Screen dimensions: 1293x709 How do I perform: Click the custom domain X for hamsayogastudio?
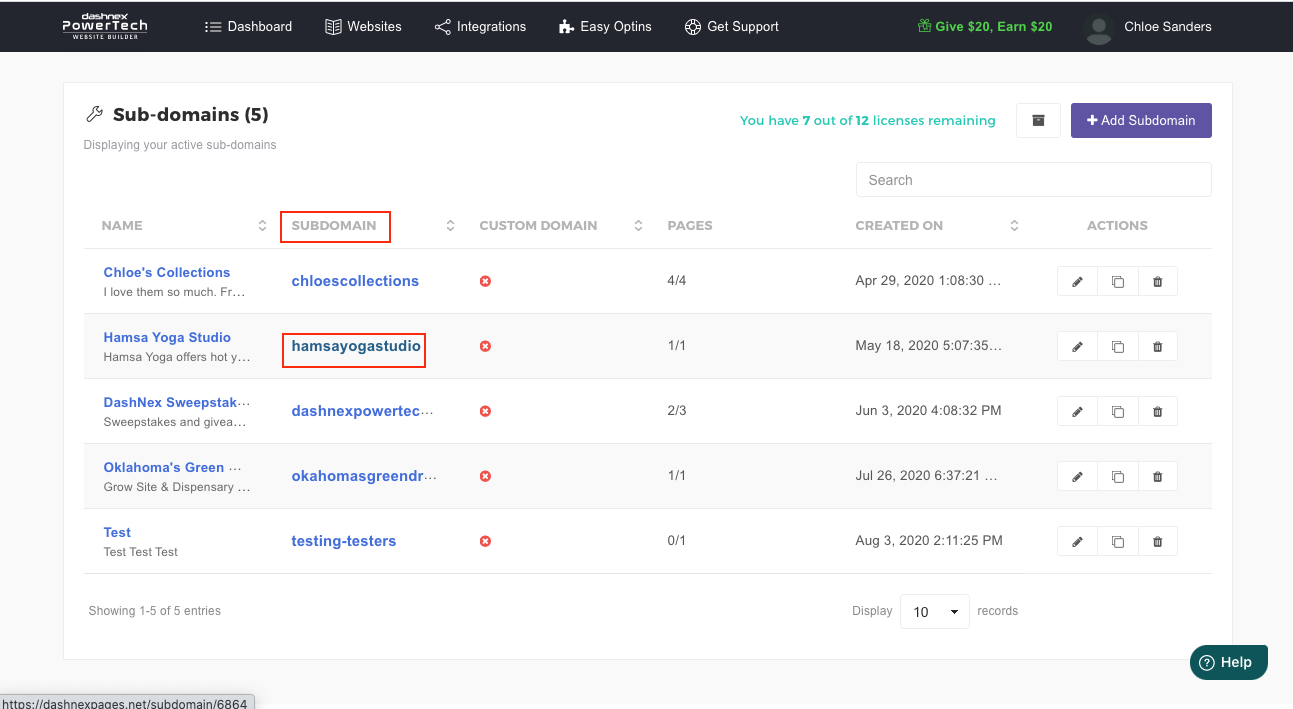(485, 346)
